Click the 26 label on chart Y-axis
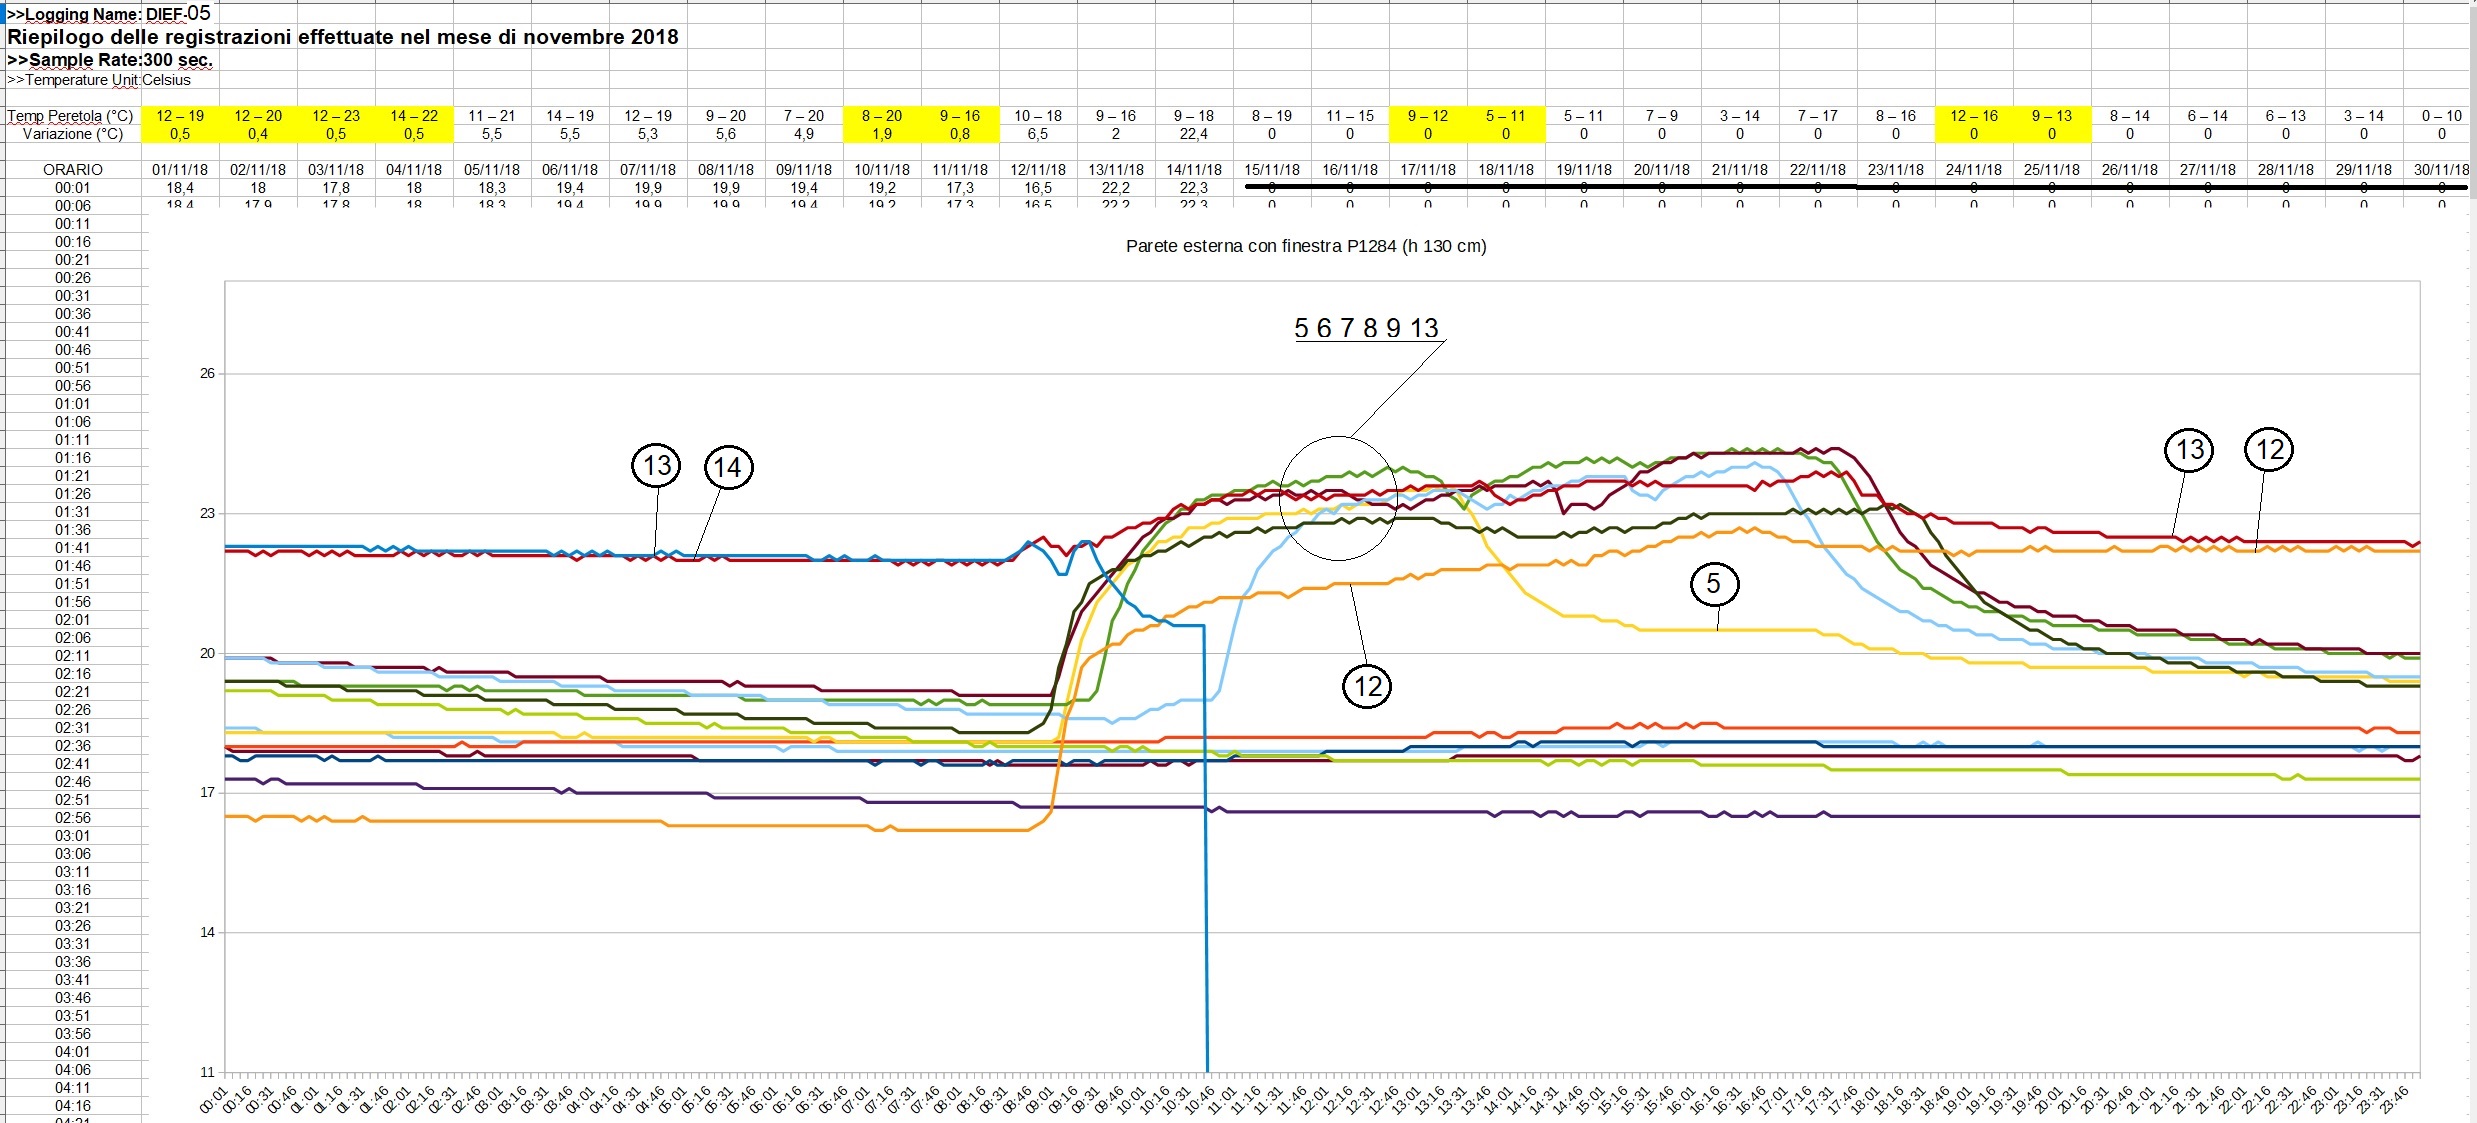The width and height of the screenshot is (2477, 1123). 207,374
